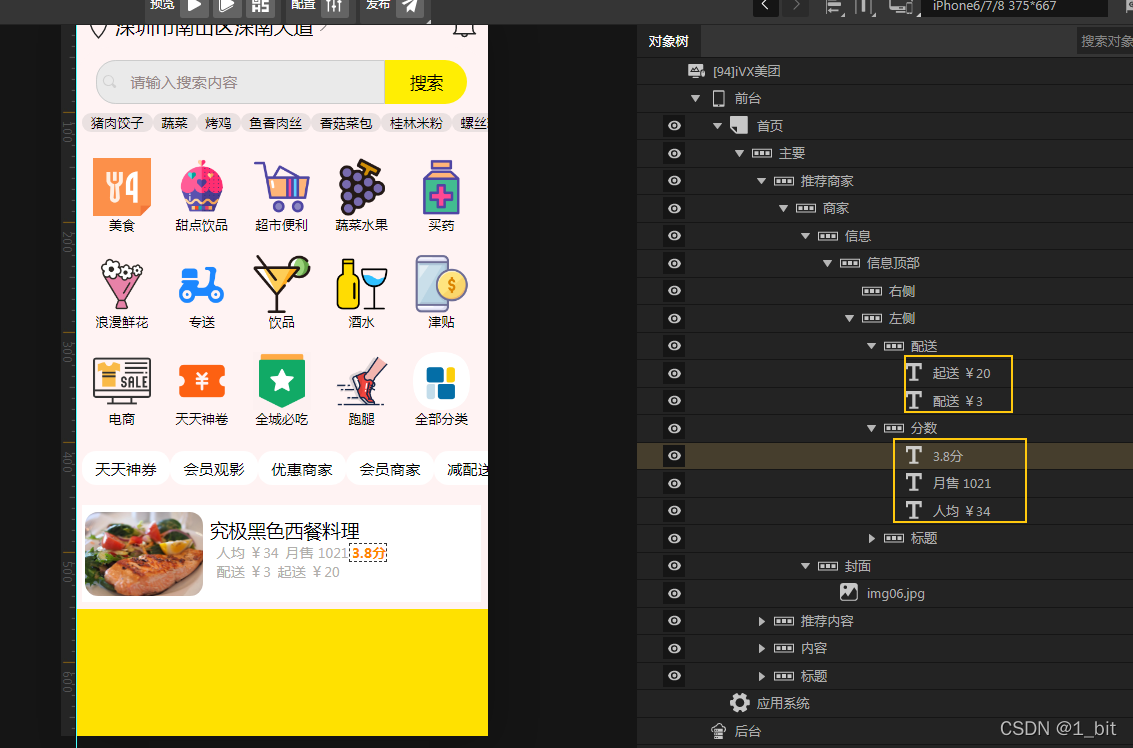Switch to the 对象树 panel tab
The height and width of the screenshot is (748, 1133).
point(670,41)
